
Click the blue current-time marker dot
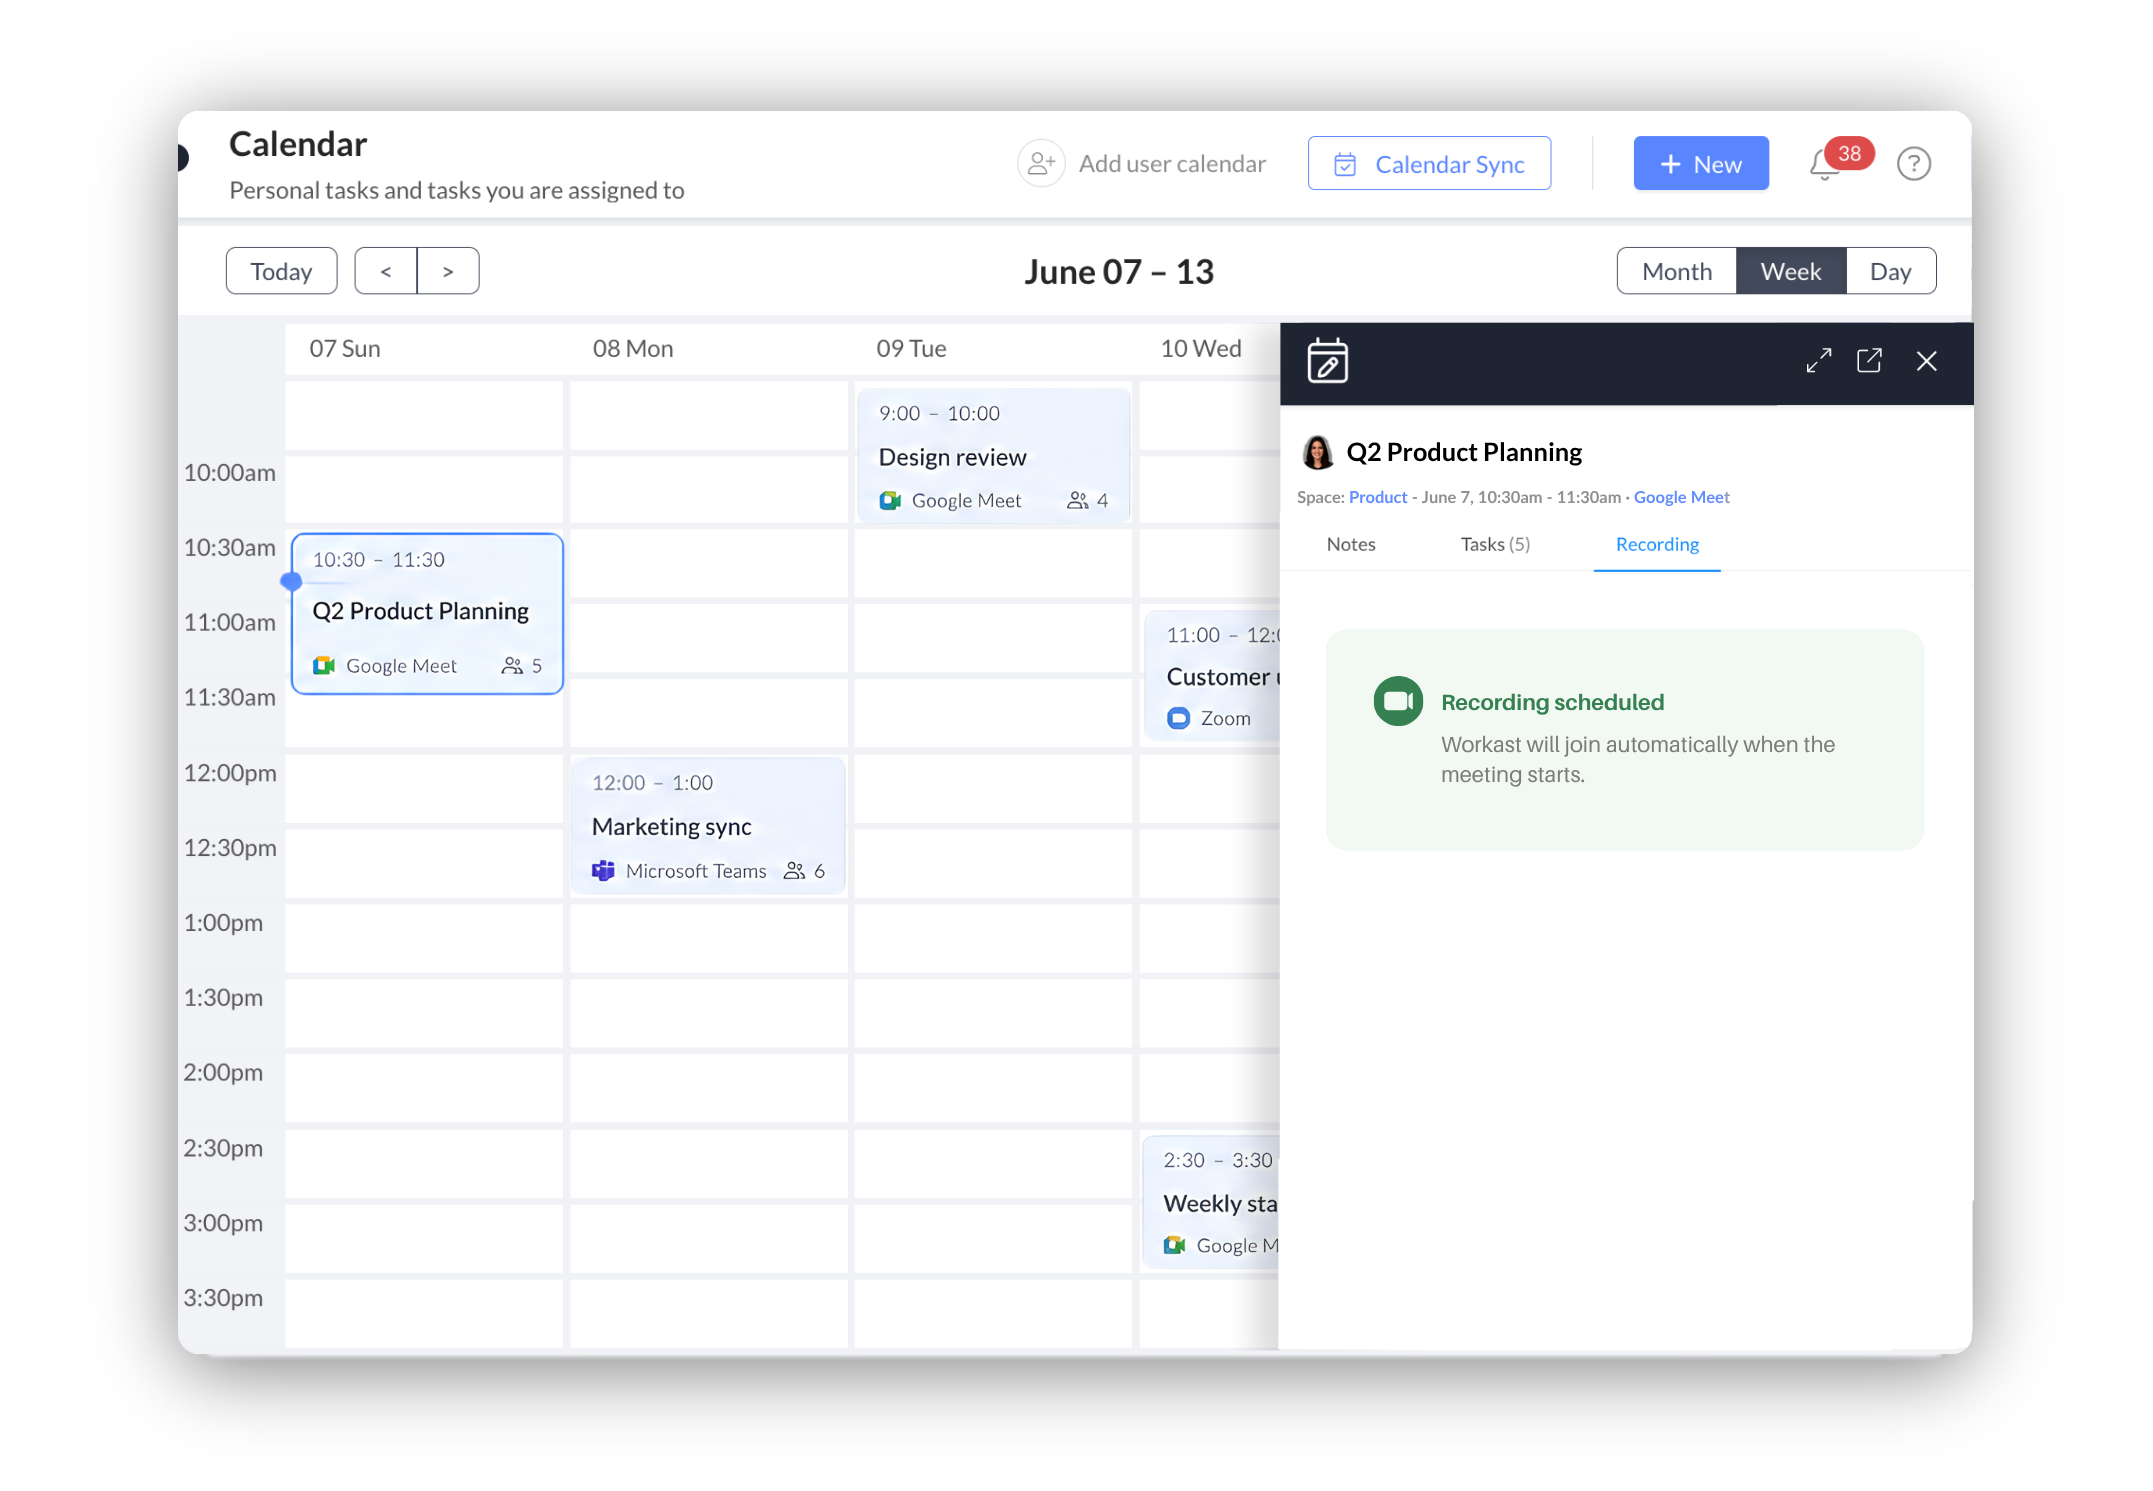tap(291, 581)
